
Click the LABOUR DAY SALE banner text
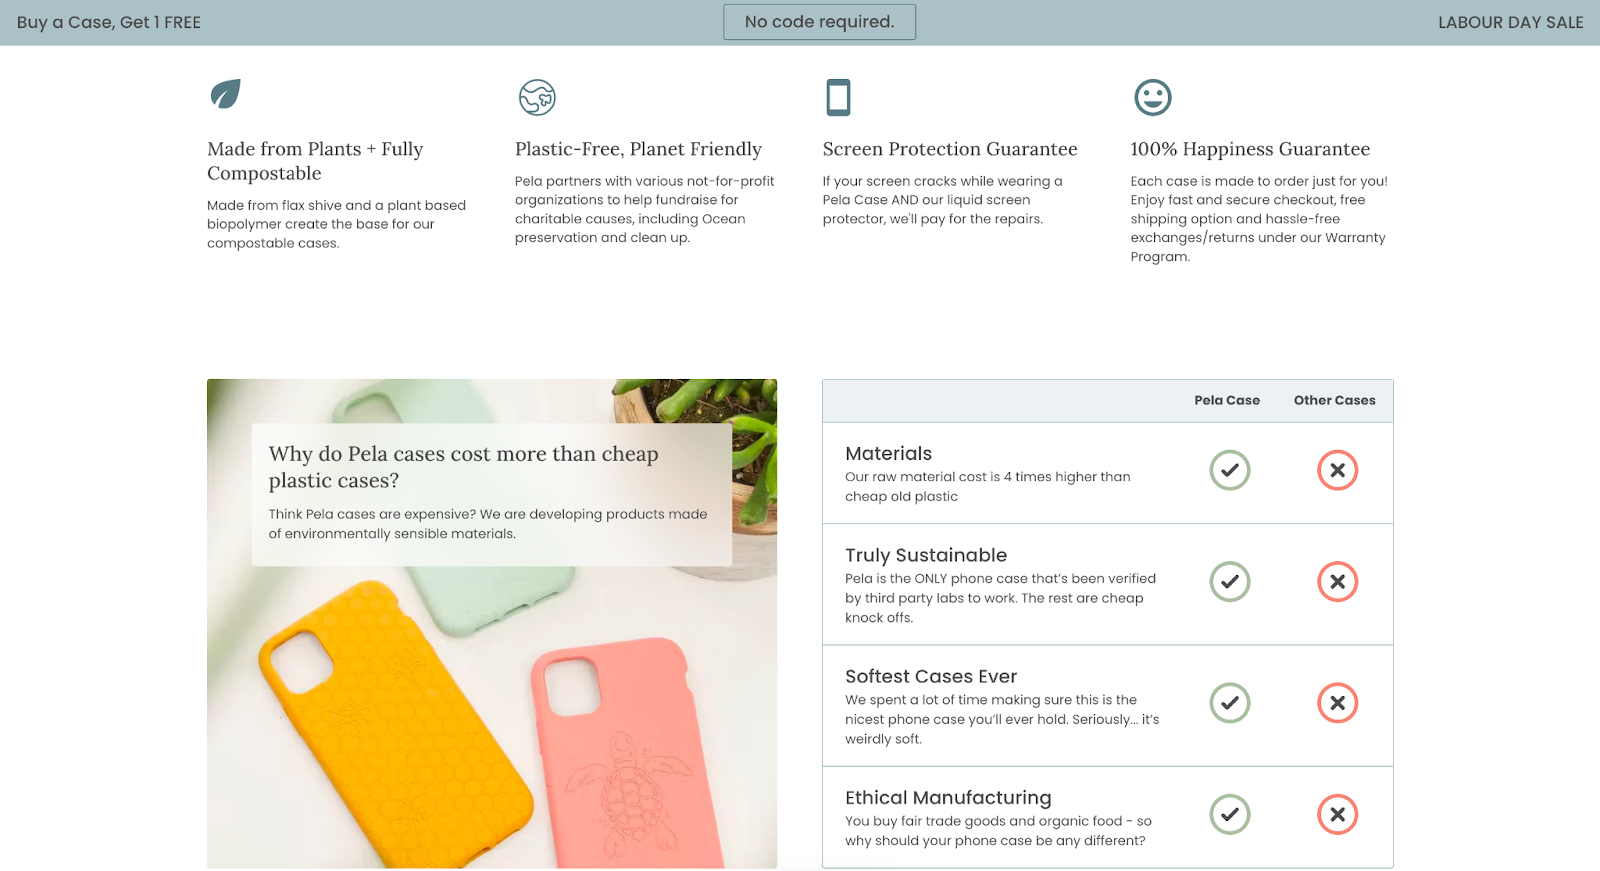(1510, 22)
